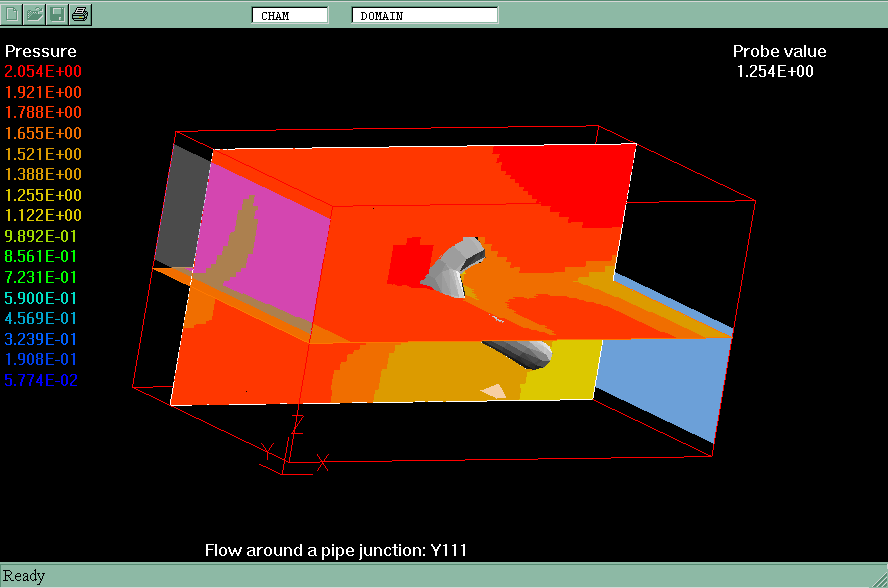This screenshot has height=588, width=888.
Task: Click the 1.255E+00 yellow legend entry
Action: (44, 195)
